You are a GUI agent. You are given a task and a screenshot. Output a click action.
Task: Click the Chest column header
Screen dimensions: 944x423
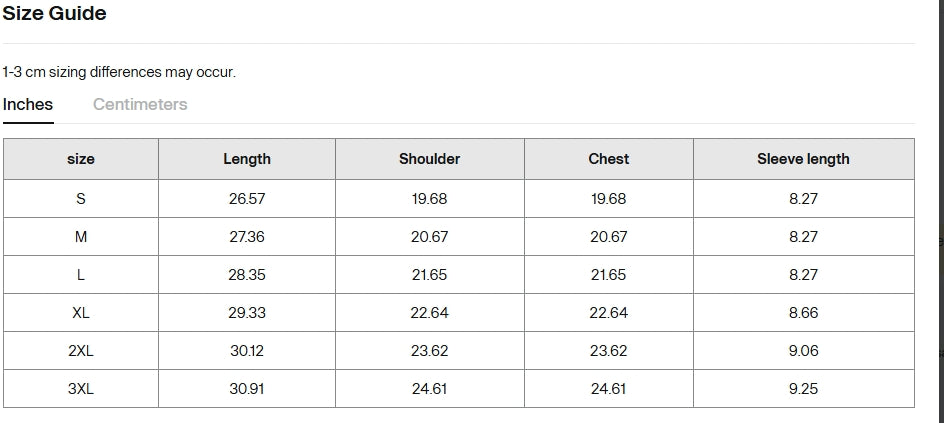click(x=608, y=159)
